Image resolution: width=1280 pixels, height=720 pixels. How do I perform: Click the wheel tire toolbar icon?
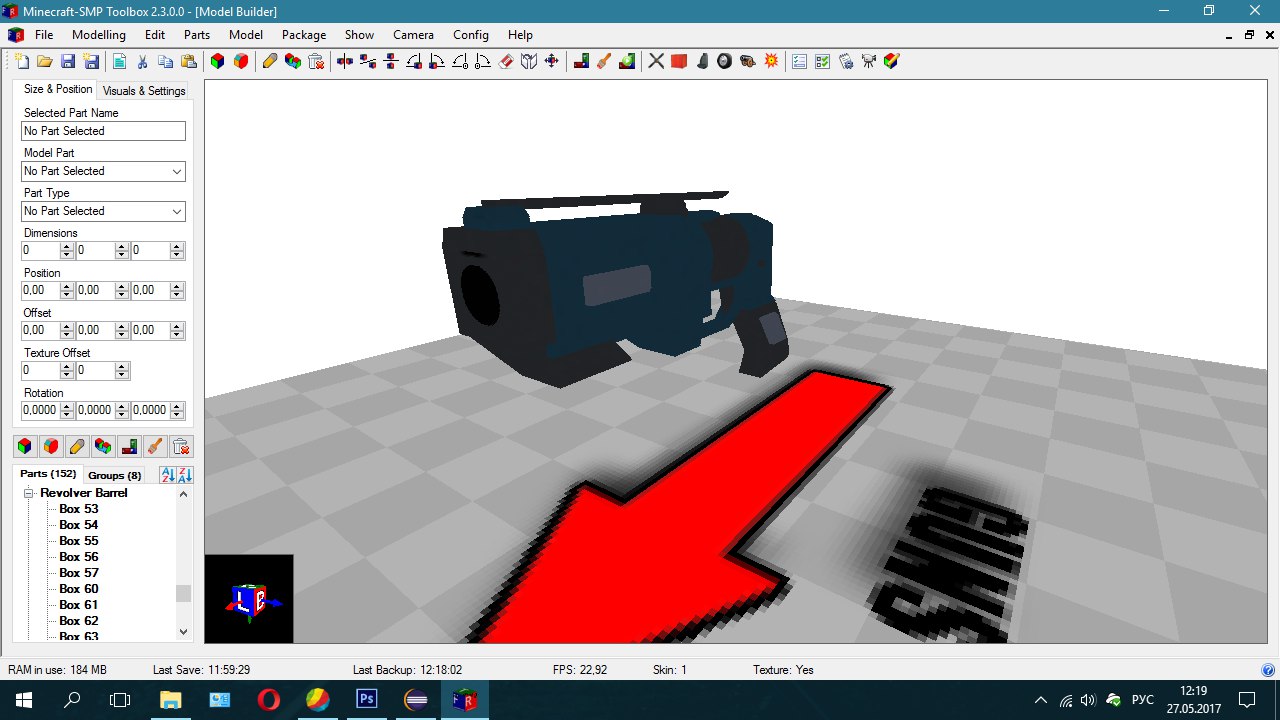(x=725, y=61)
